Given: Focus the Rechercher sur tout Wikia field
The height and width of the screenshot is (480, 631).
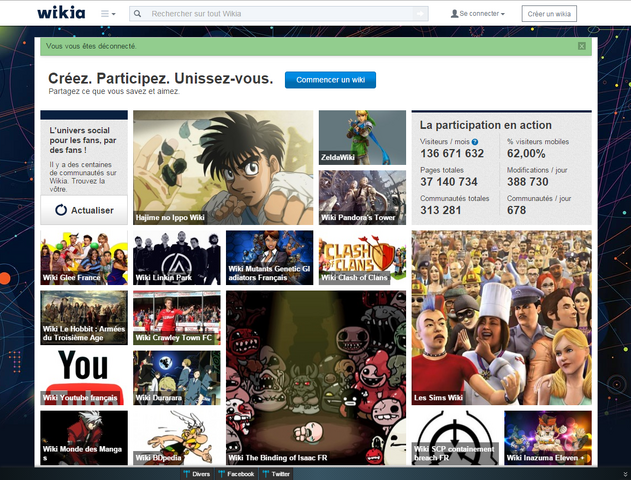Looking at the screenshot, I should 278,14.
